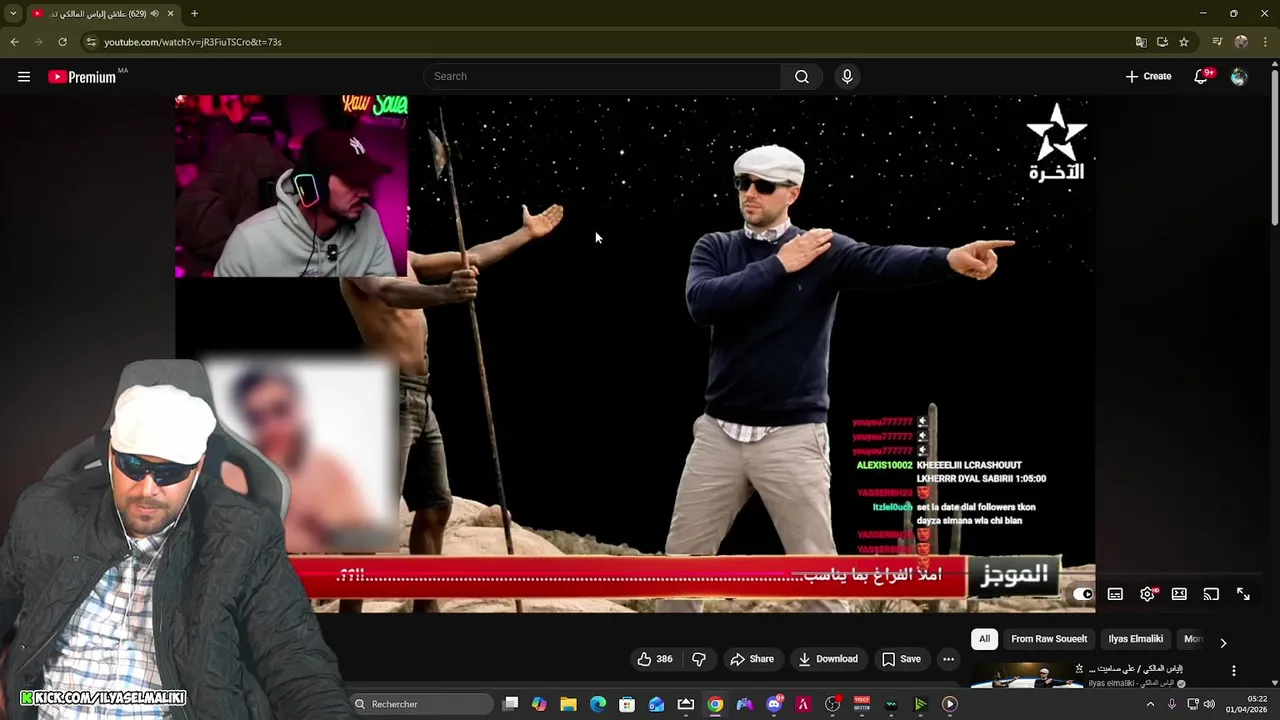The height and width of the screenshot is (720, 1280).
Task: Focus the YouTube search field
Action: tap(602, 77)
